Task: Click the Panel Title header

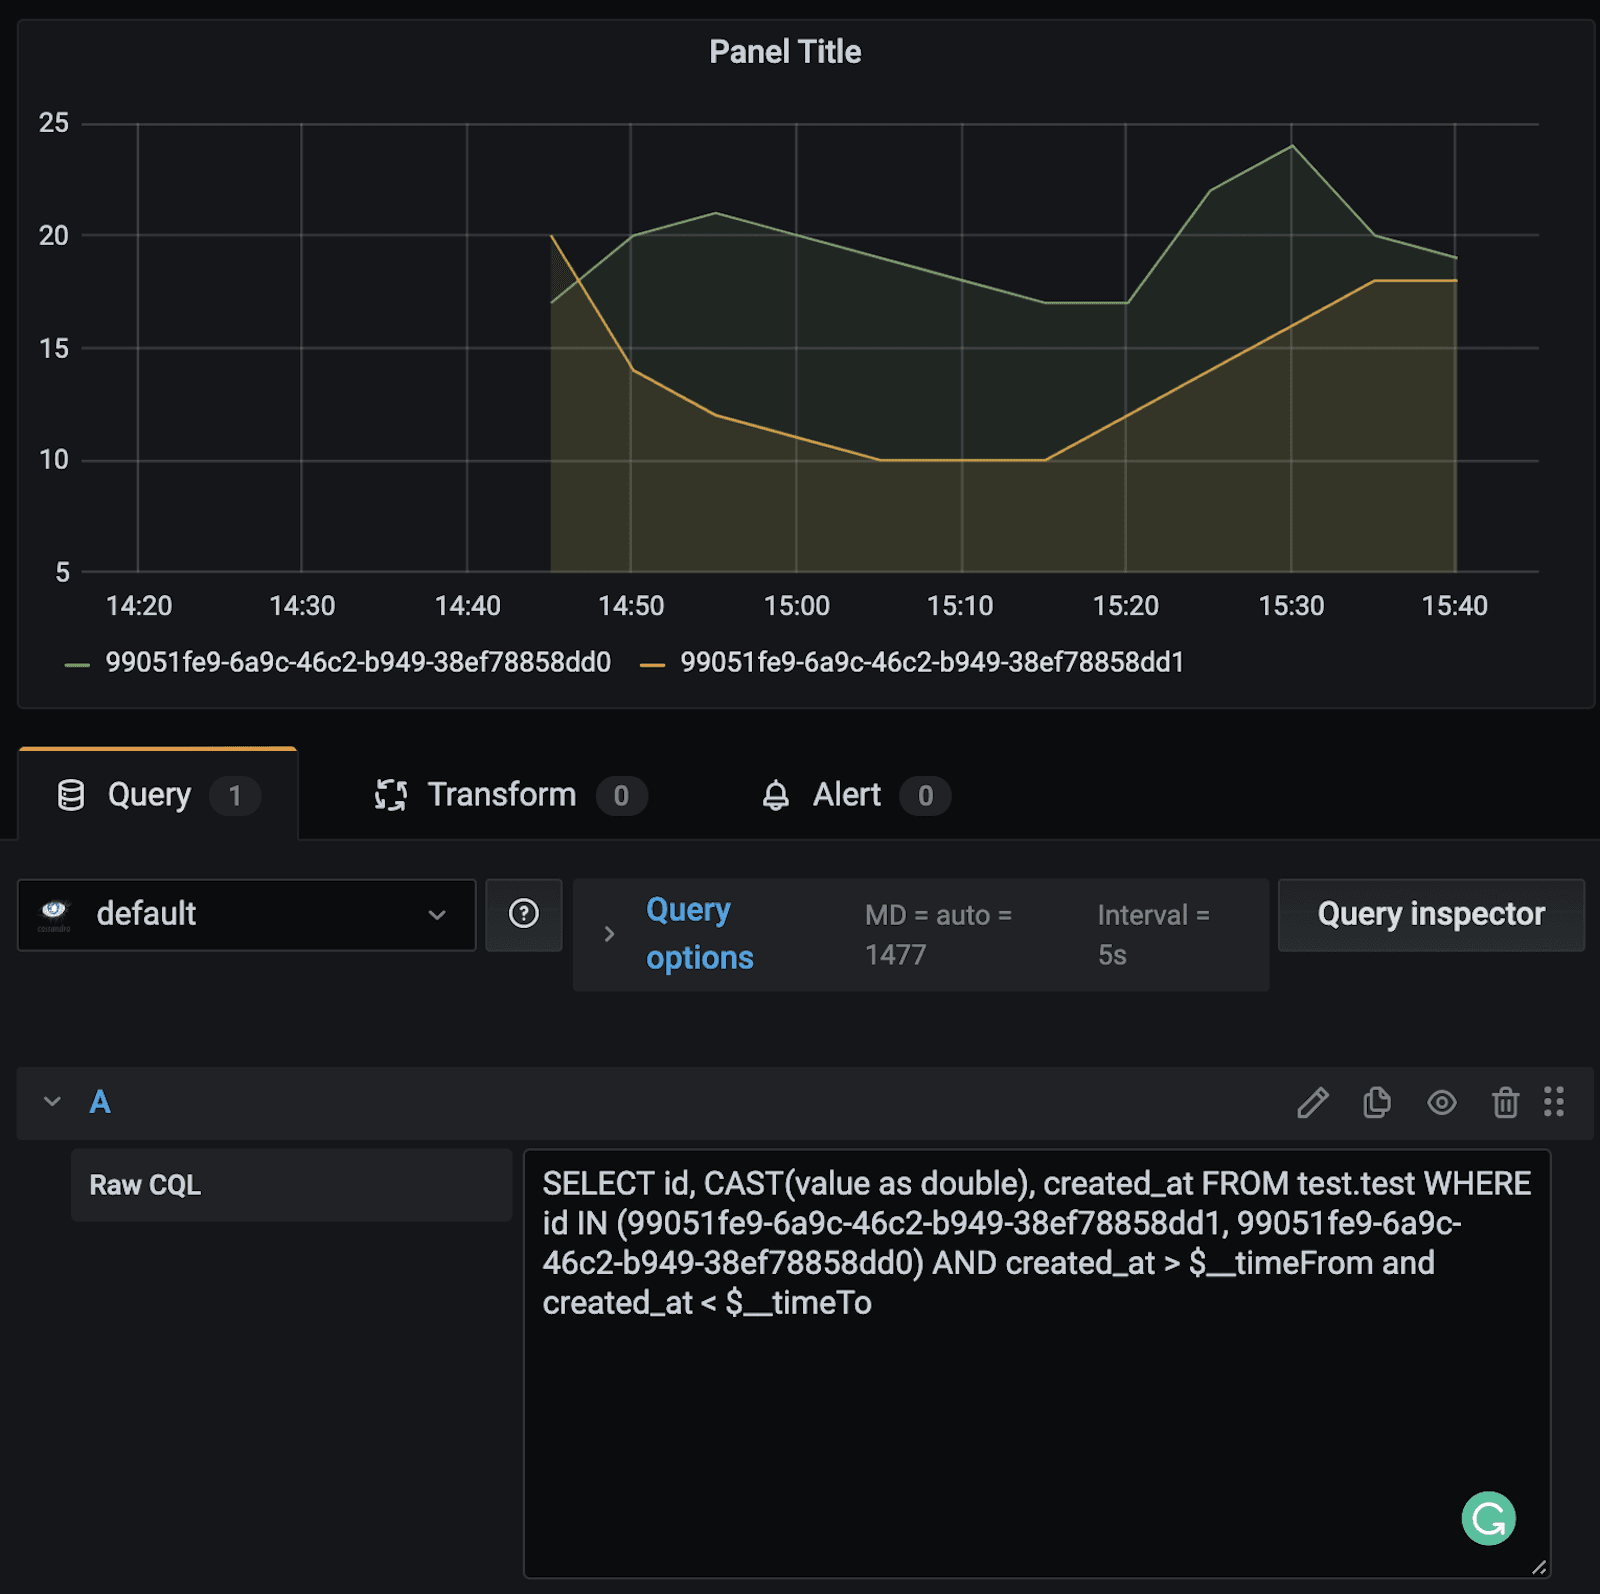Action: (x=785, y=52)
